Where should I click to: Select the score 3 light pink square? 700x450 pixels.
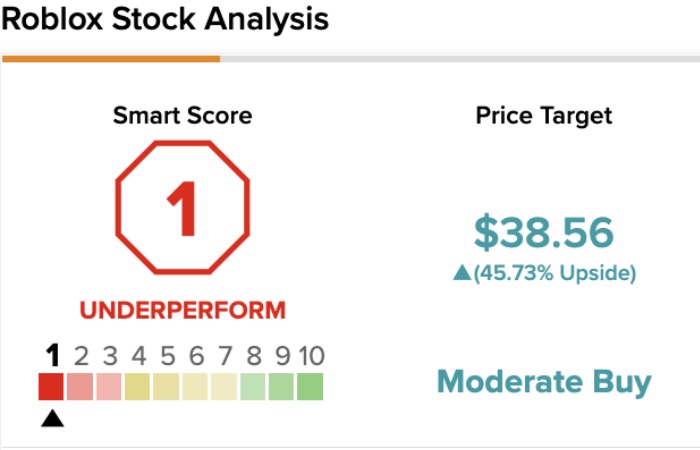pos(108,387)
